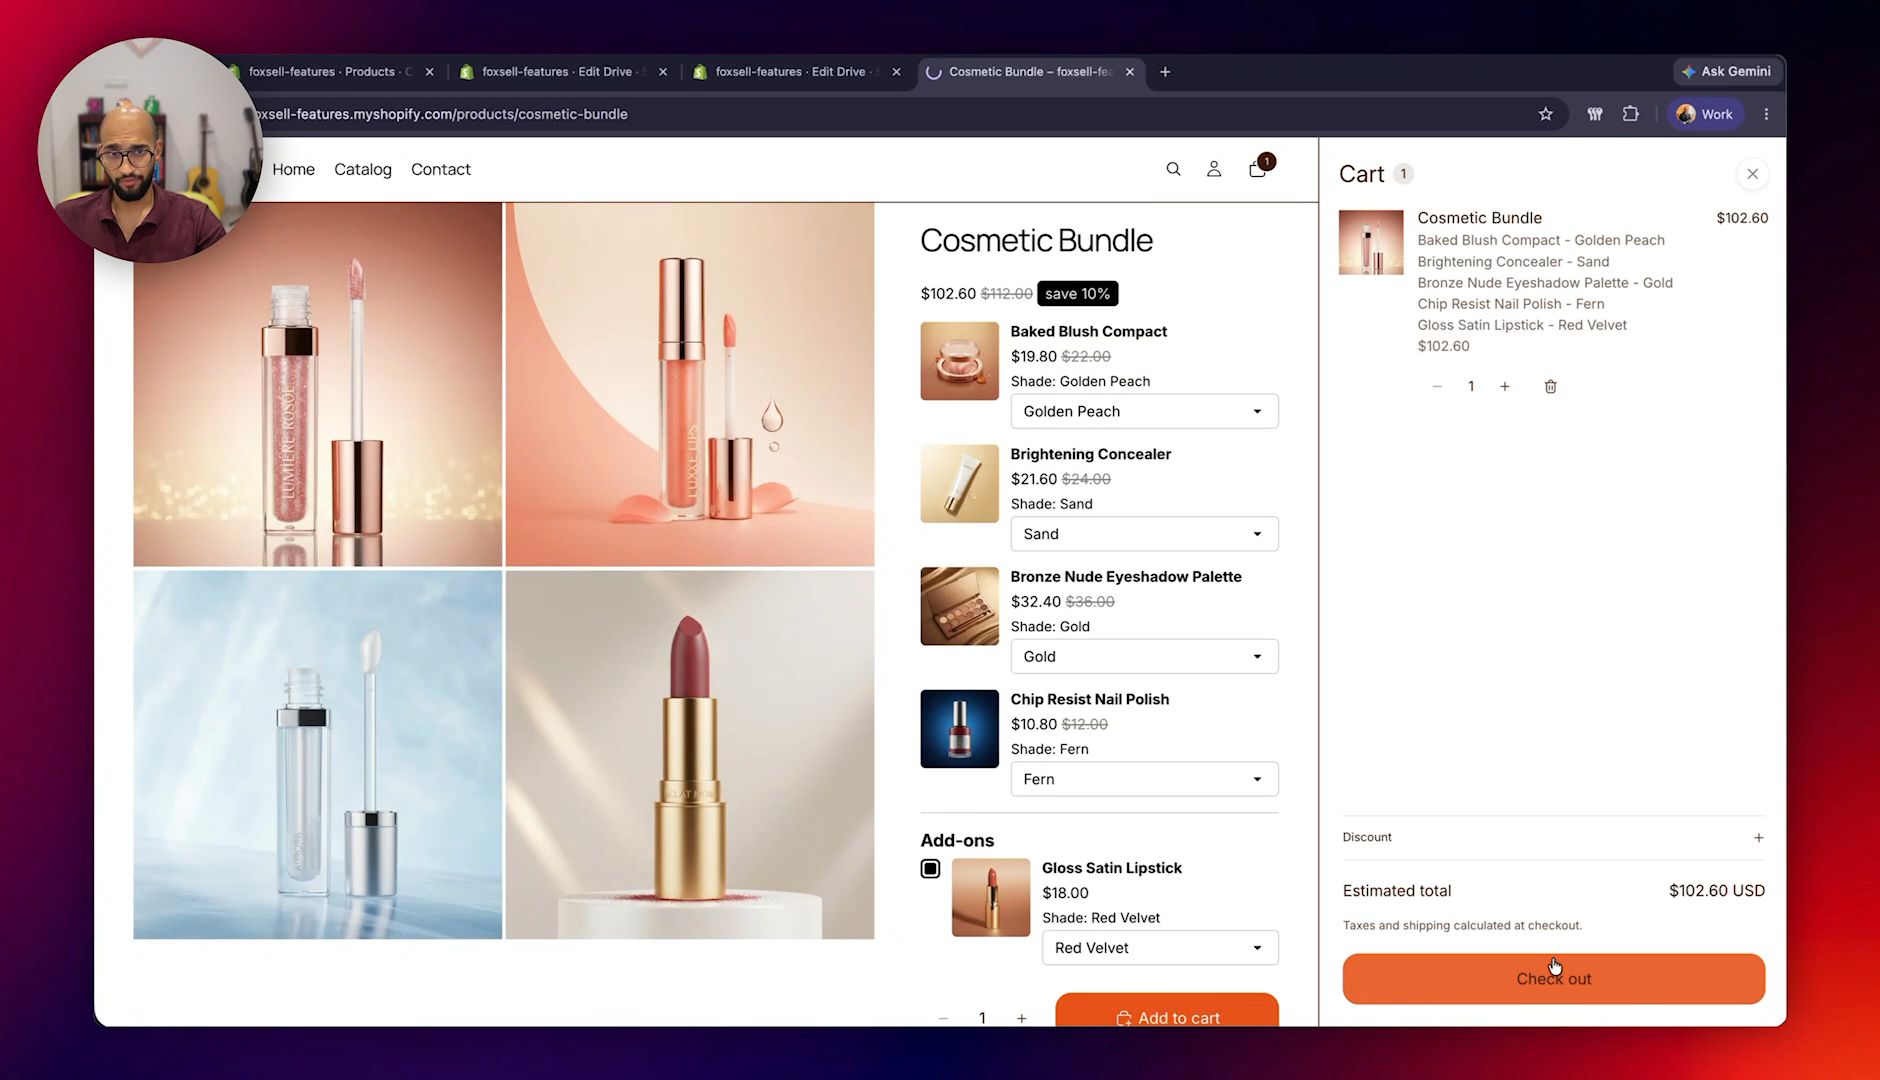Open the Baked Blush Compact thumbnail
The height and width of the screenshot is (1080, 1880).
[x=959, y=360]
